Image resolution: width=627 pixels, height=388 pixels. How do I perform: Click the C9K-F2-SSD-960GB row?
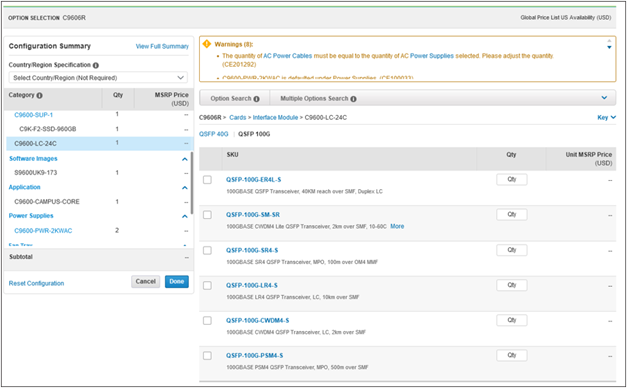(99, 129)
